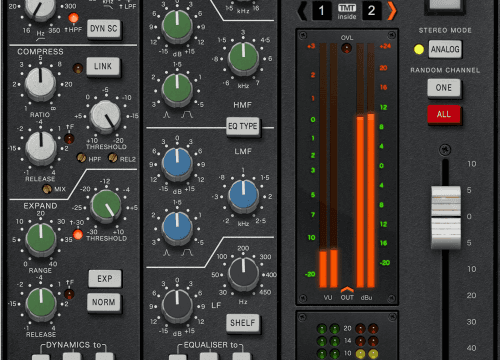Click the NORM button
The height and width of the screenshot is (360, 500).
pos(104,302)
